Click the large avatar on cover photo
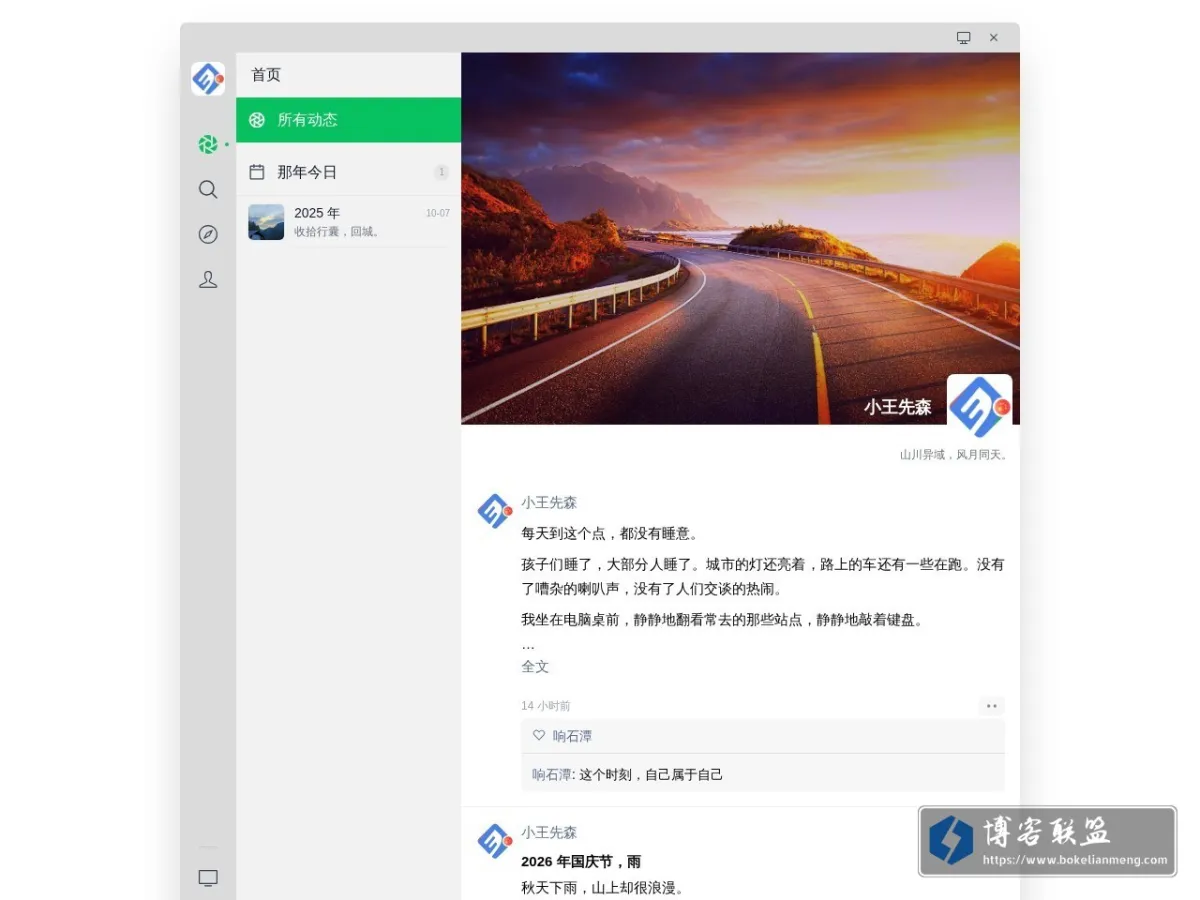Viewport: 1200px width, 900px height. point(980,407)
